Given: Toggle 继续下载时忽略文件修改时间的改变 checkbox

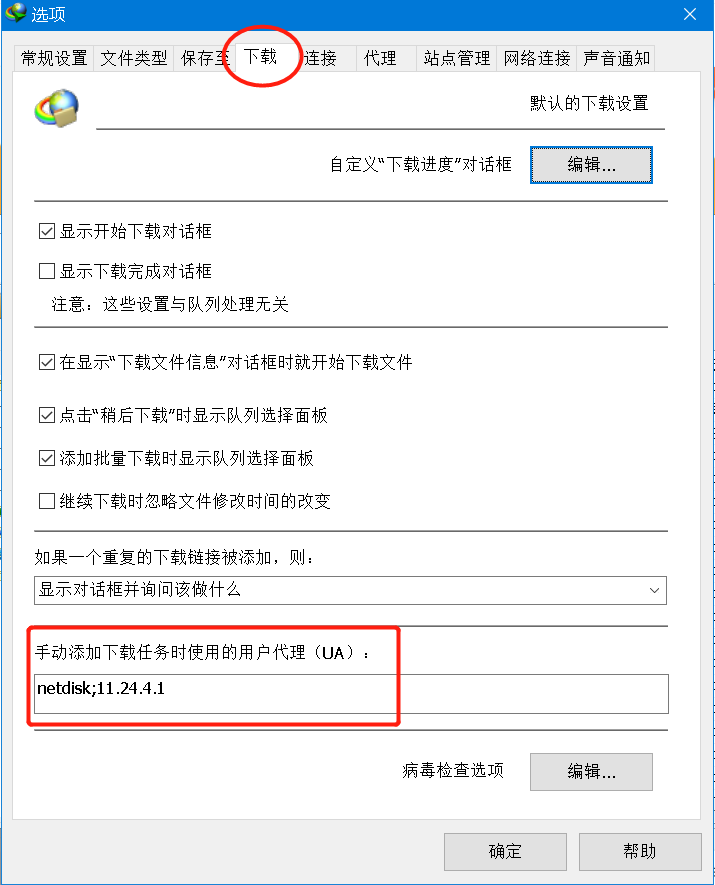Looking at the screenshot, I should pos(47,501).
